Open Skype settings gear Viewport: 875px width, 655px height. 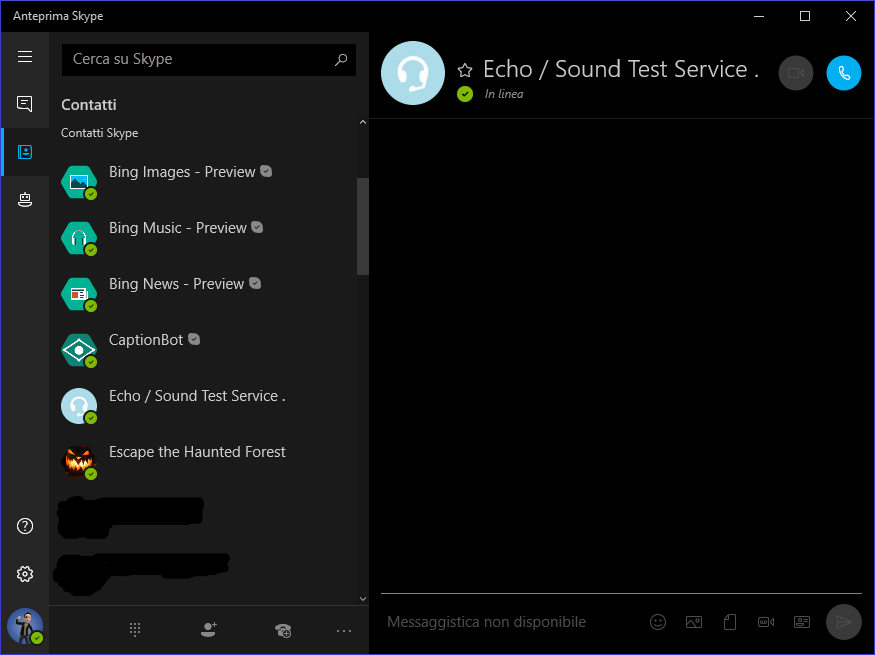(25, 574)
